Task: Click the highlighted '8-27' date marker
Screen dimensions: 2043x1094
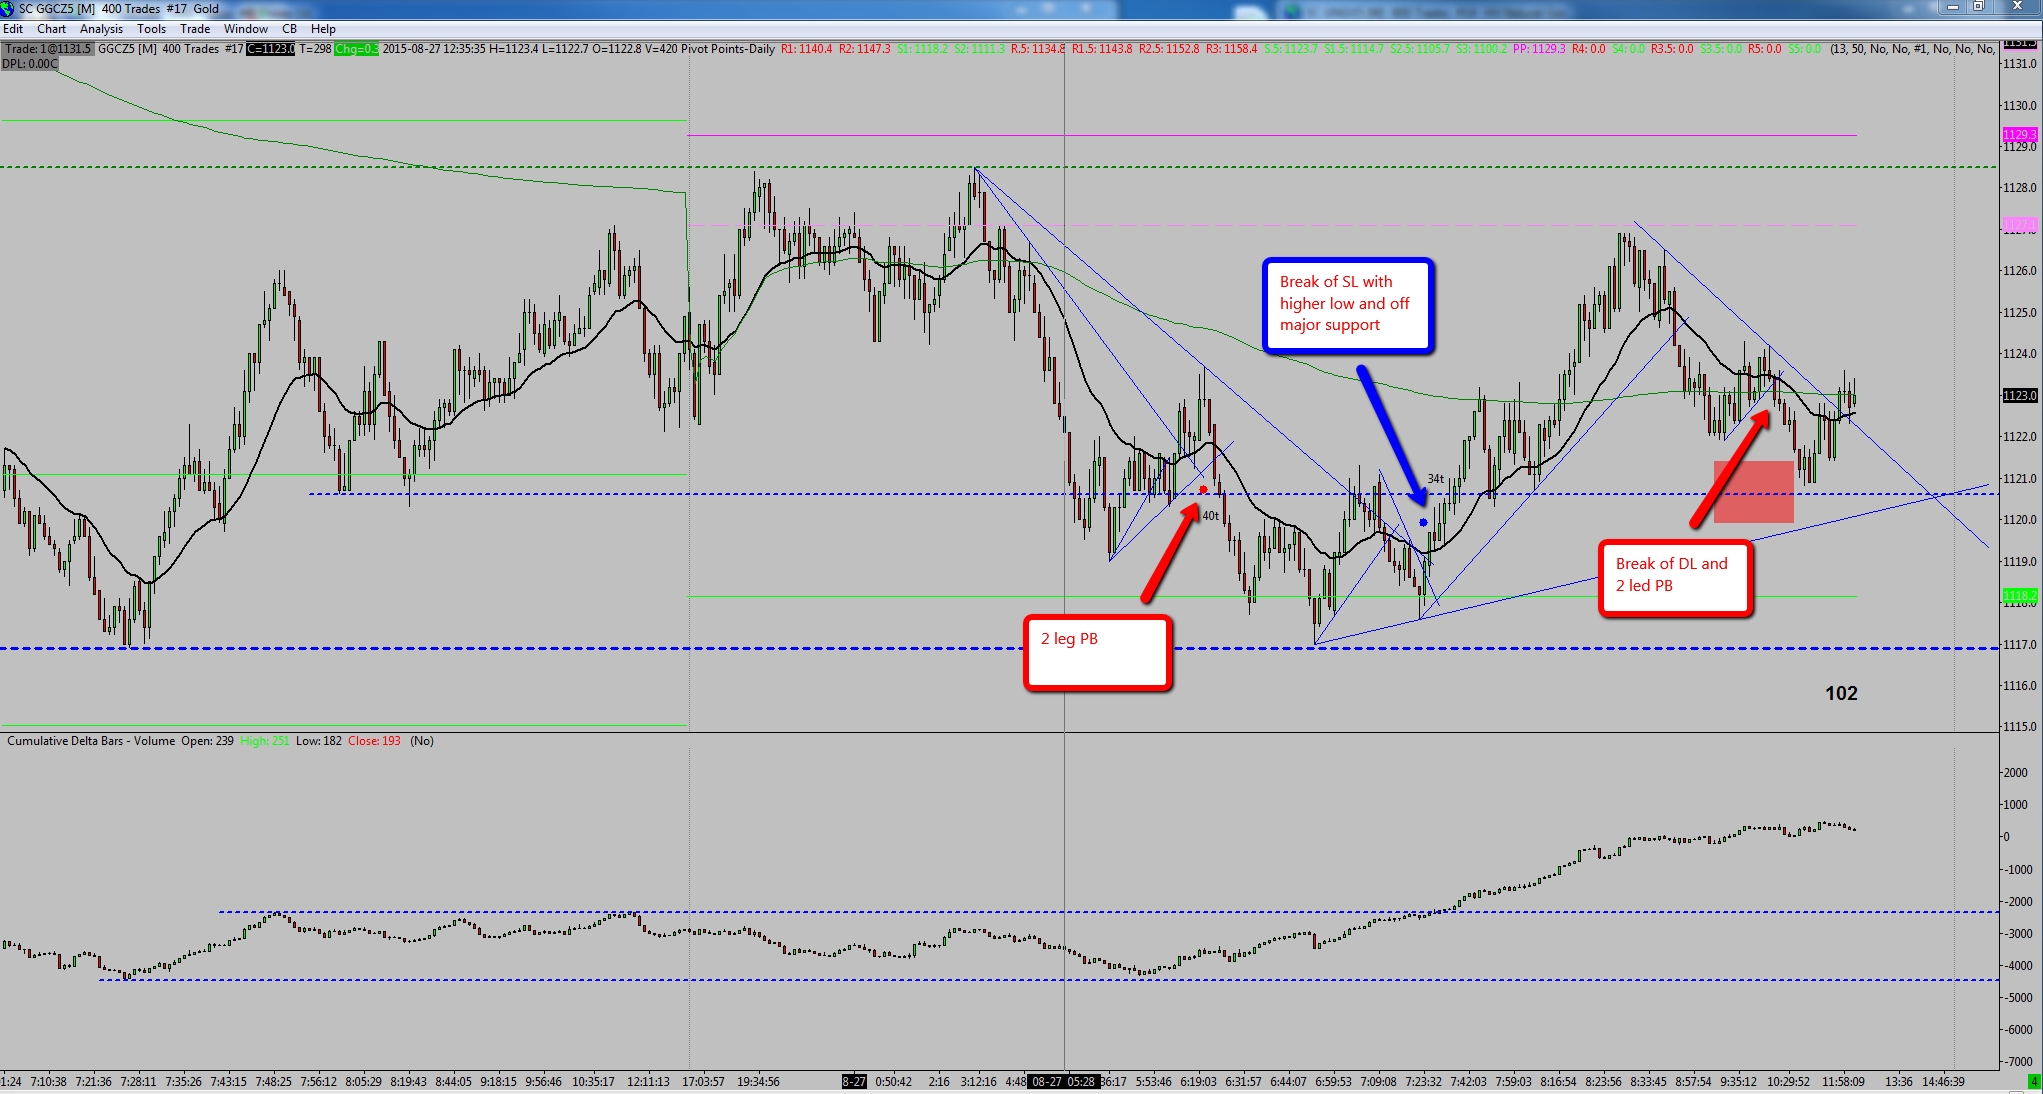Action: point(854,1082)
